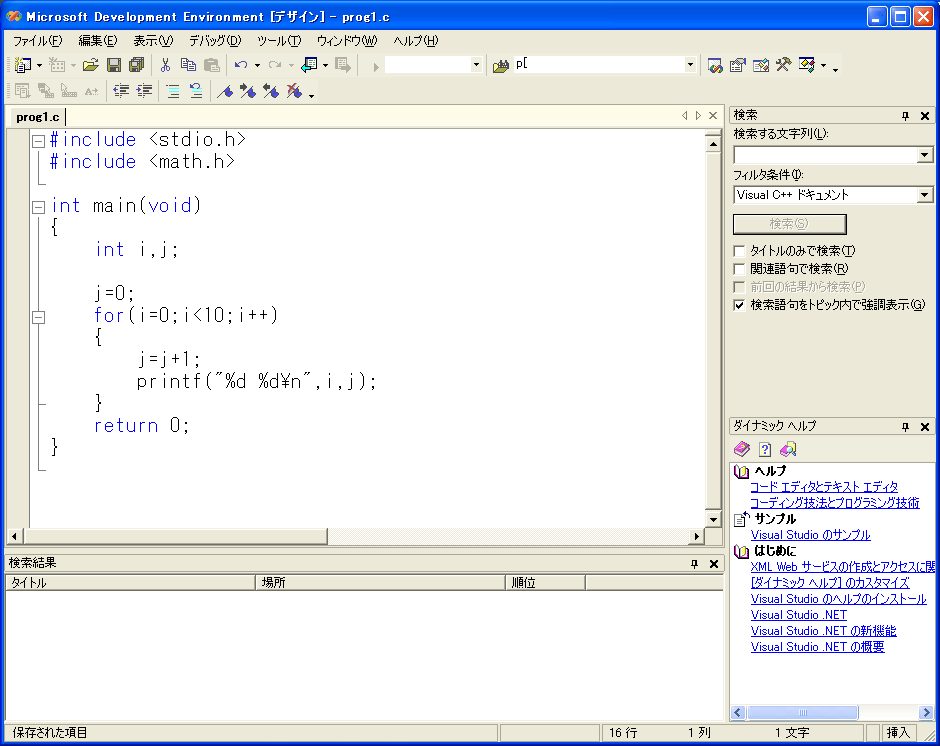Click the Dynamic Help horizontal scrollbar thumb
Viewport: 940px width, 746px height.
803,712
